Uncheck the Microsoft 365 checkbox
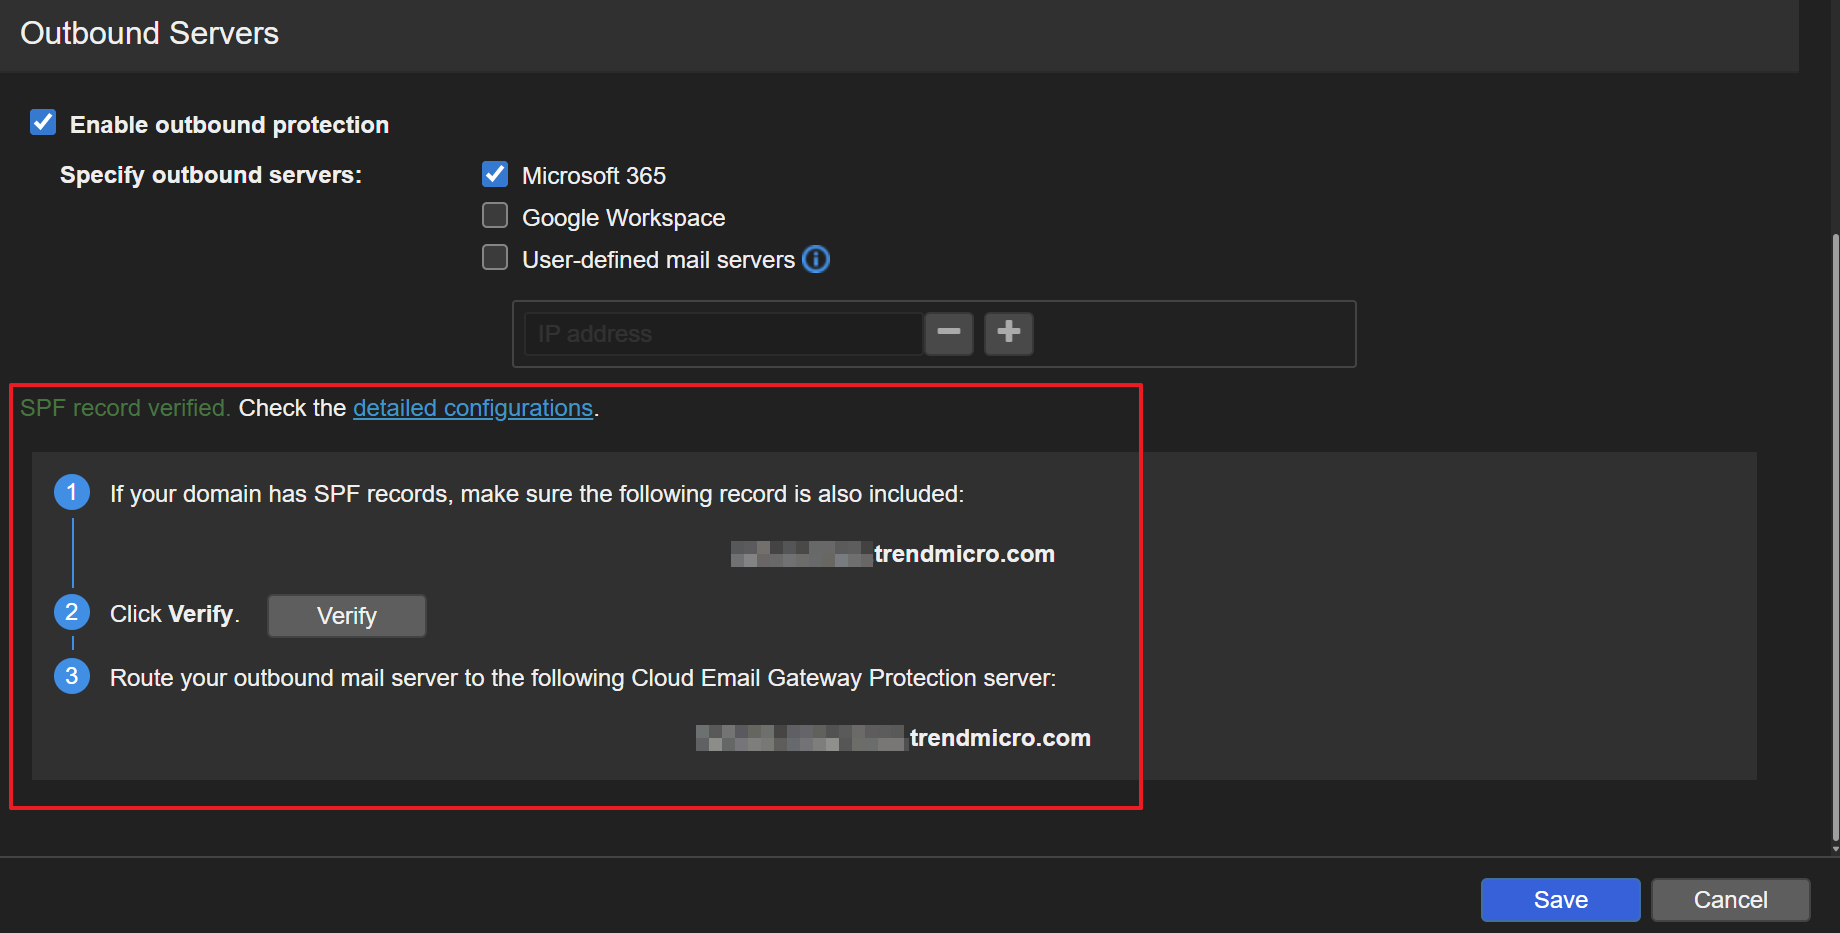This screenshot has width=1840, height=933. click(x=495, y=175)
